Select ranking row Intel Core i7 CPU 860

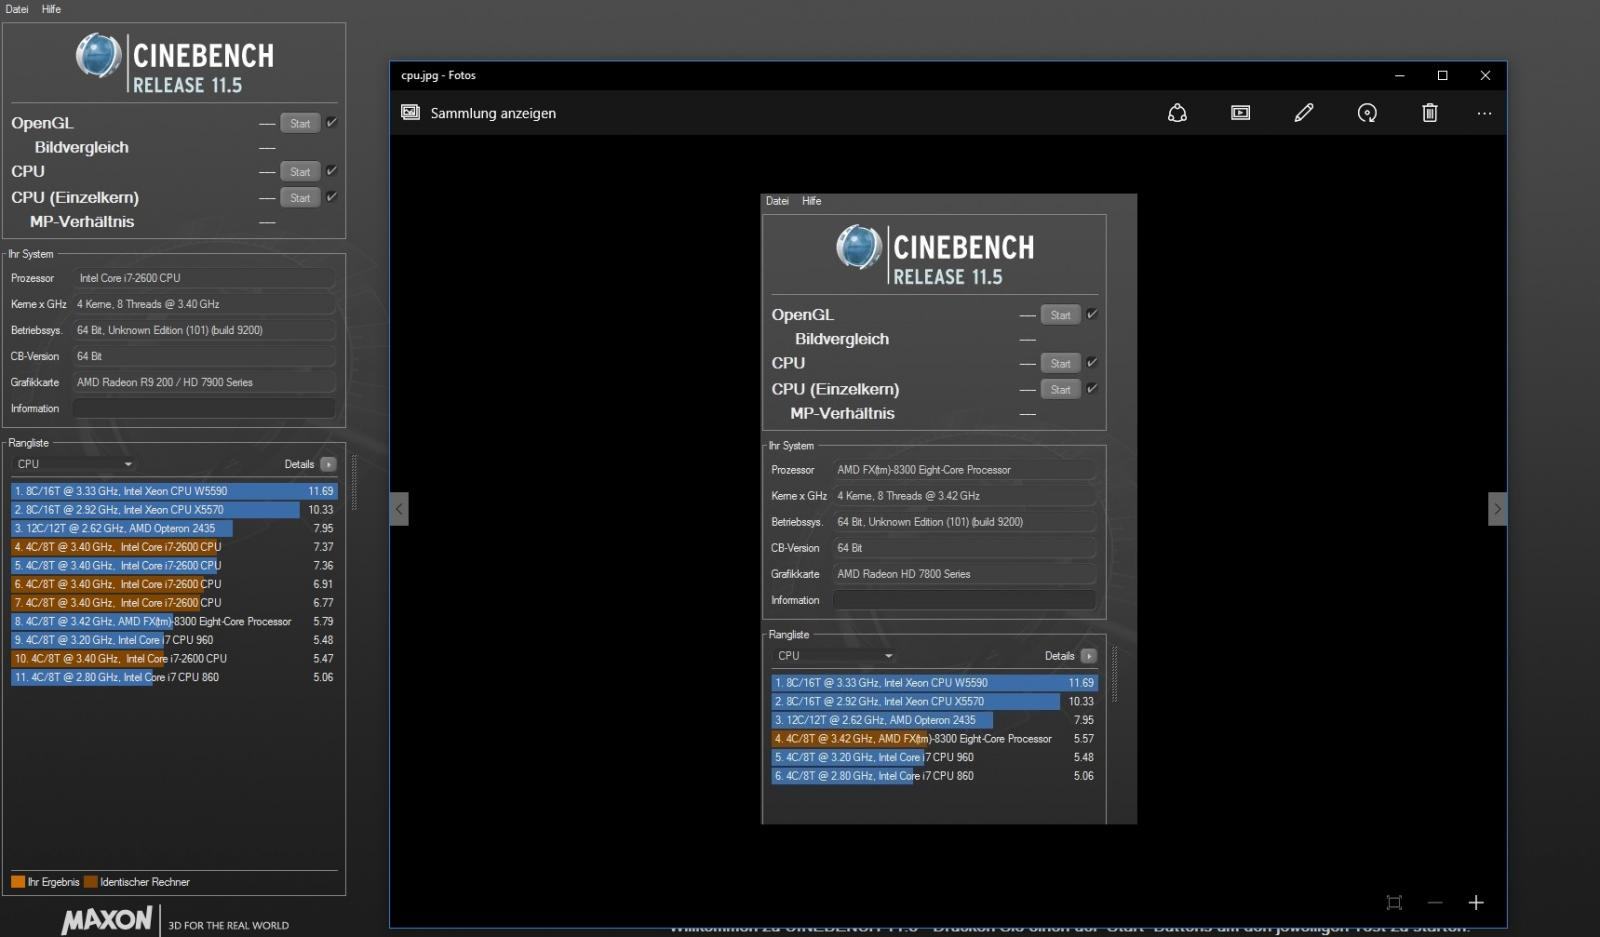[175, 677]
